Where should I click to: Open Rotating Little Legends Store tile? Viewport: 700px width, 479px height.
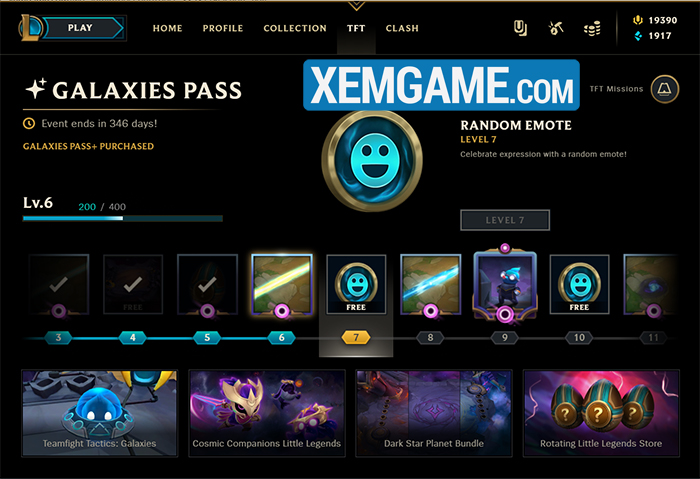601,413
